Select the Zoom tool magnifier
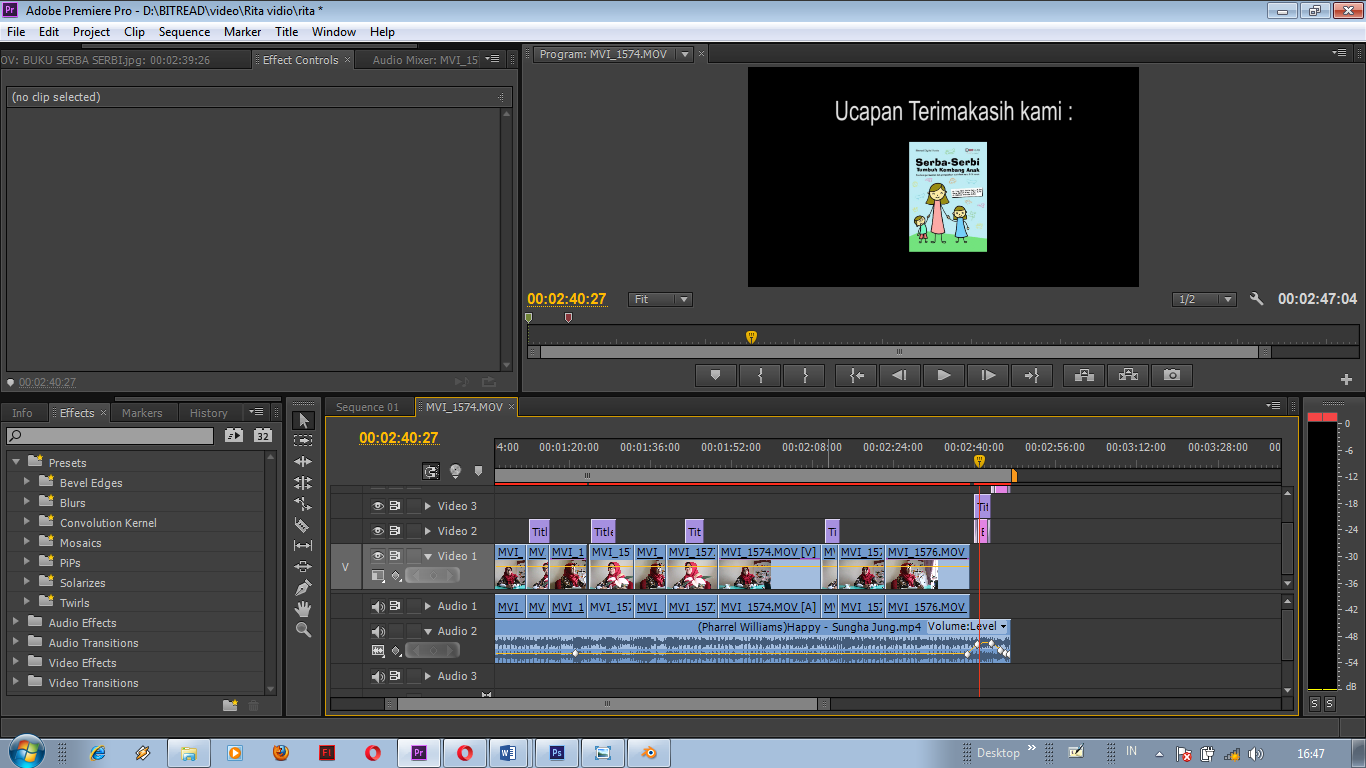Image resolution: width=1366 pixels, height=768 pixels. coord(303,630)
